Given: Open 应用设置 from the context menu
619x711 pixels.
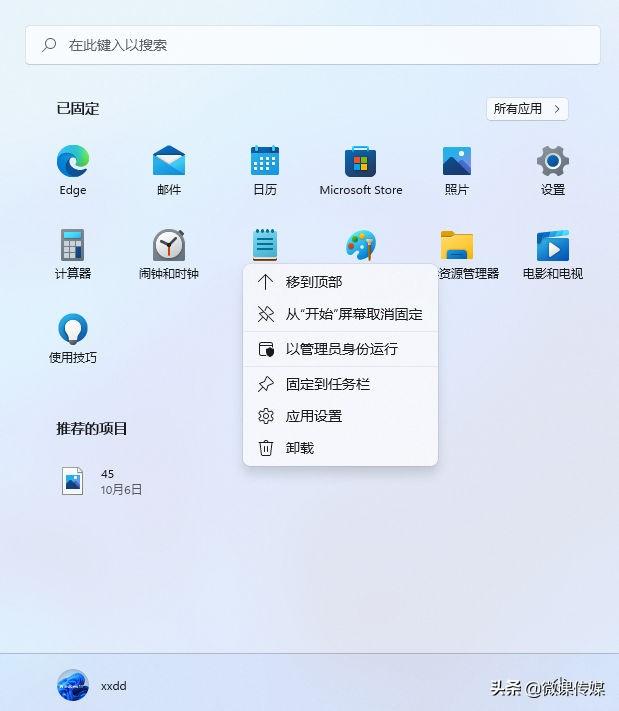Looking at the screenshot, I should click(x=341, y=416).
